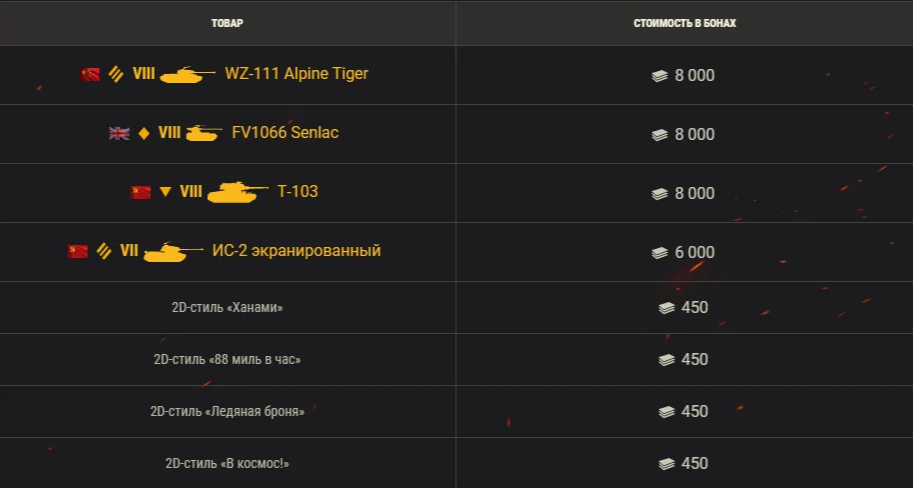Image resolution: width=913 pixels, height=488 pixels.
Task: Open the FV1066 Senlac tank link
Action: tap(284, 133)
